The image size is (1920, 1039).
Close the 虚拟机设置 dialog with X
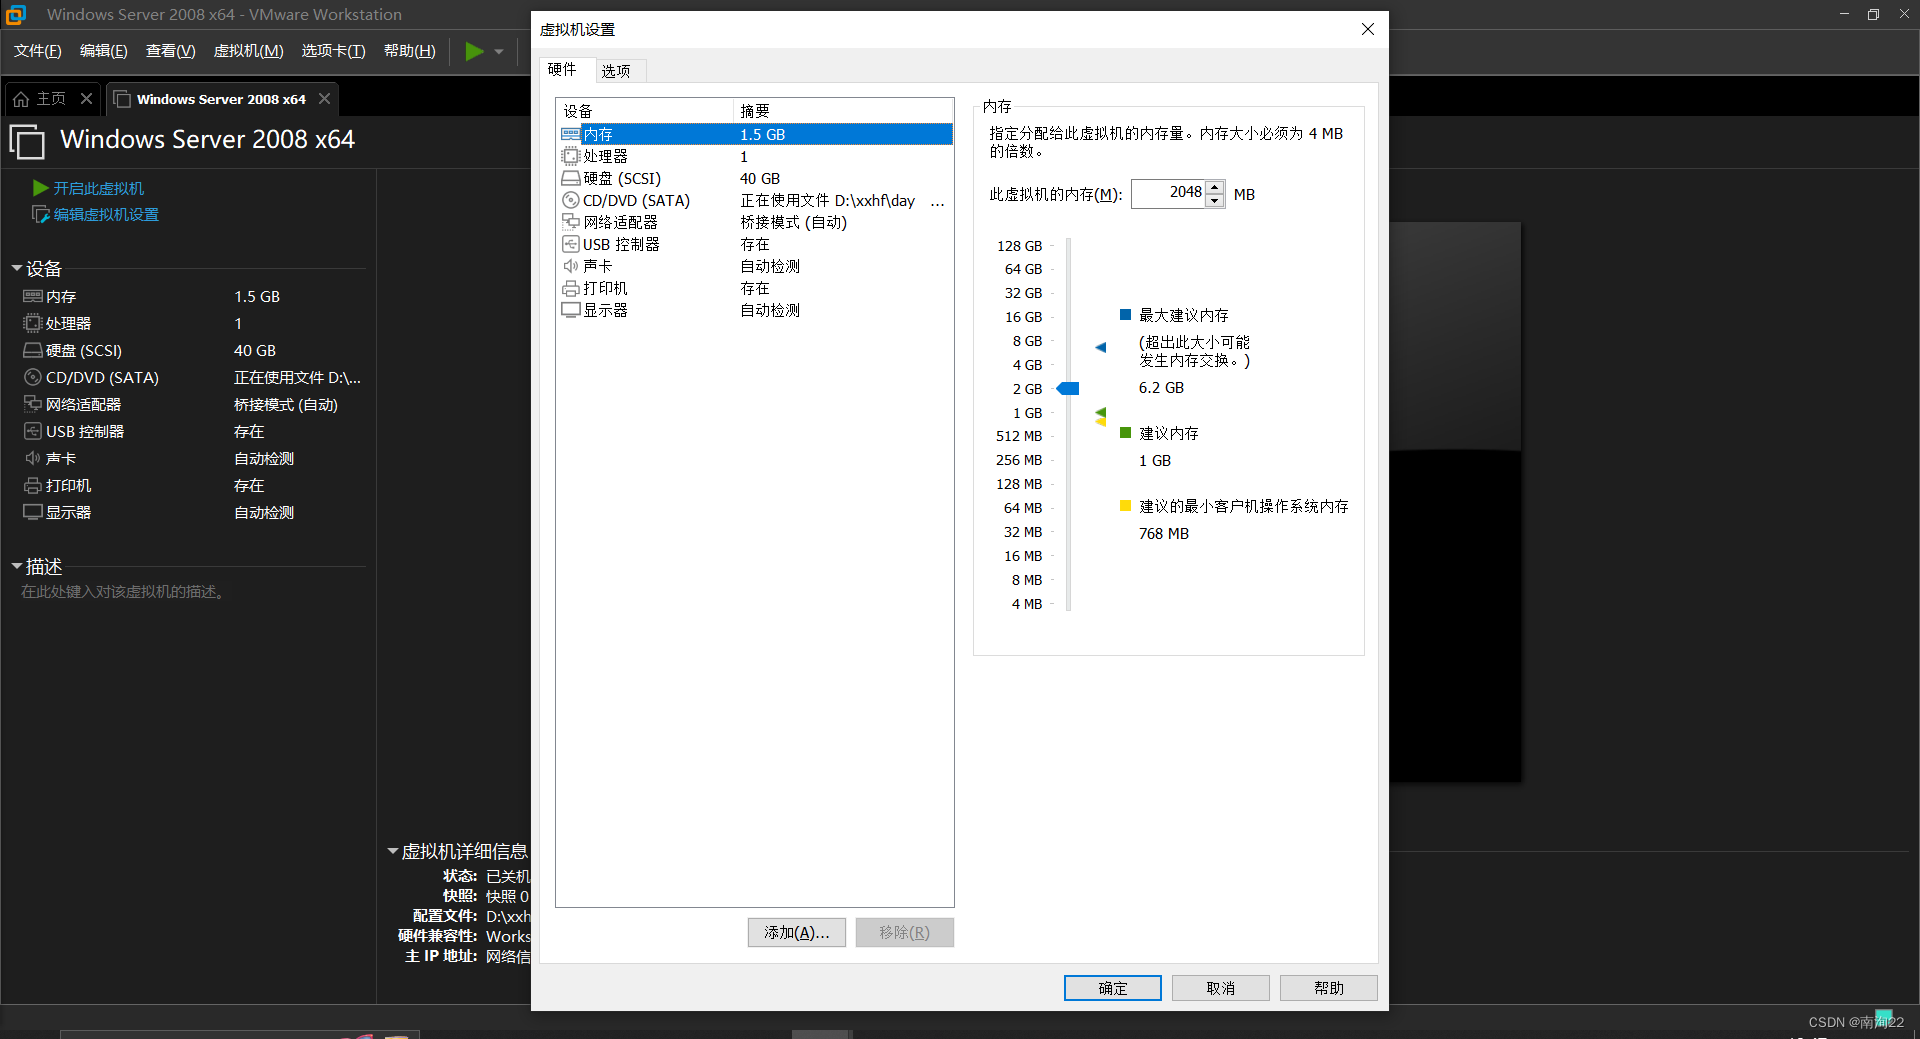tap(1368, 29)
